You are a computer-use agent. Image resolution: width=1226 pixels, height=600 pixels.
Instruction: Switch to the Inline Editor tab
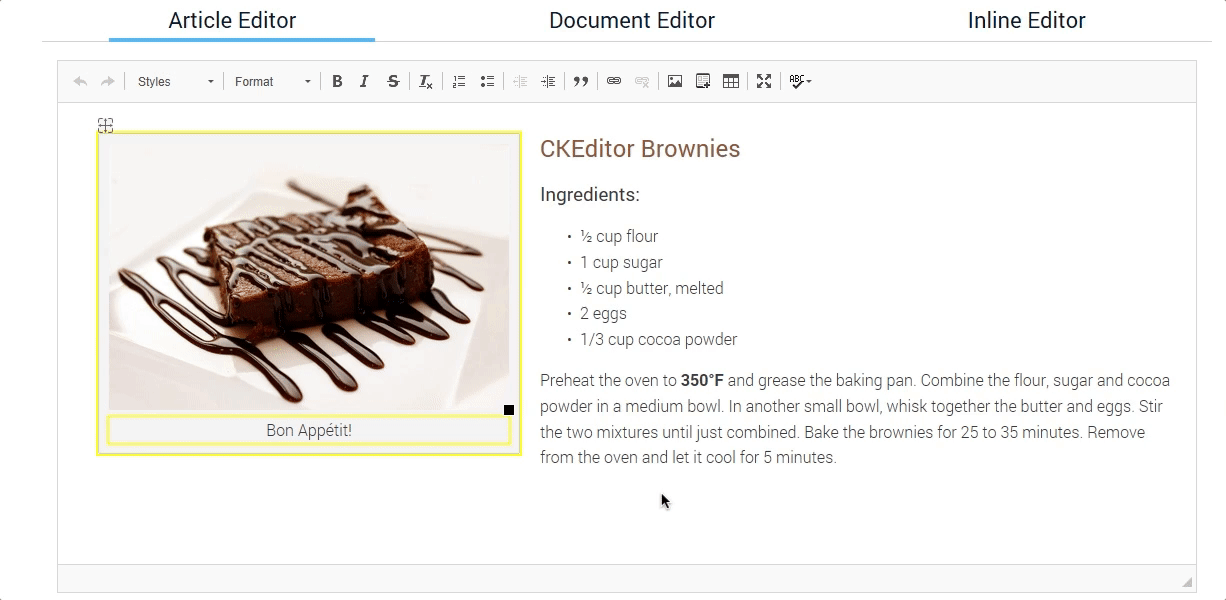click(x=1027, y=20)
